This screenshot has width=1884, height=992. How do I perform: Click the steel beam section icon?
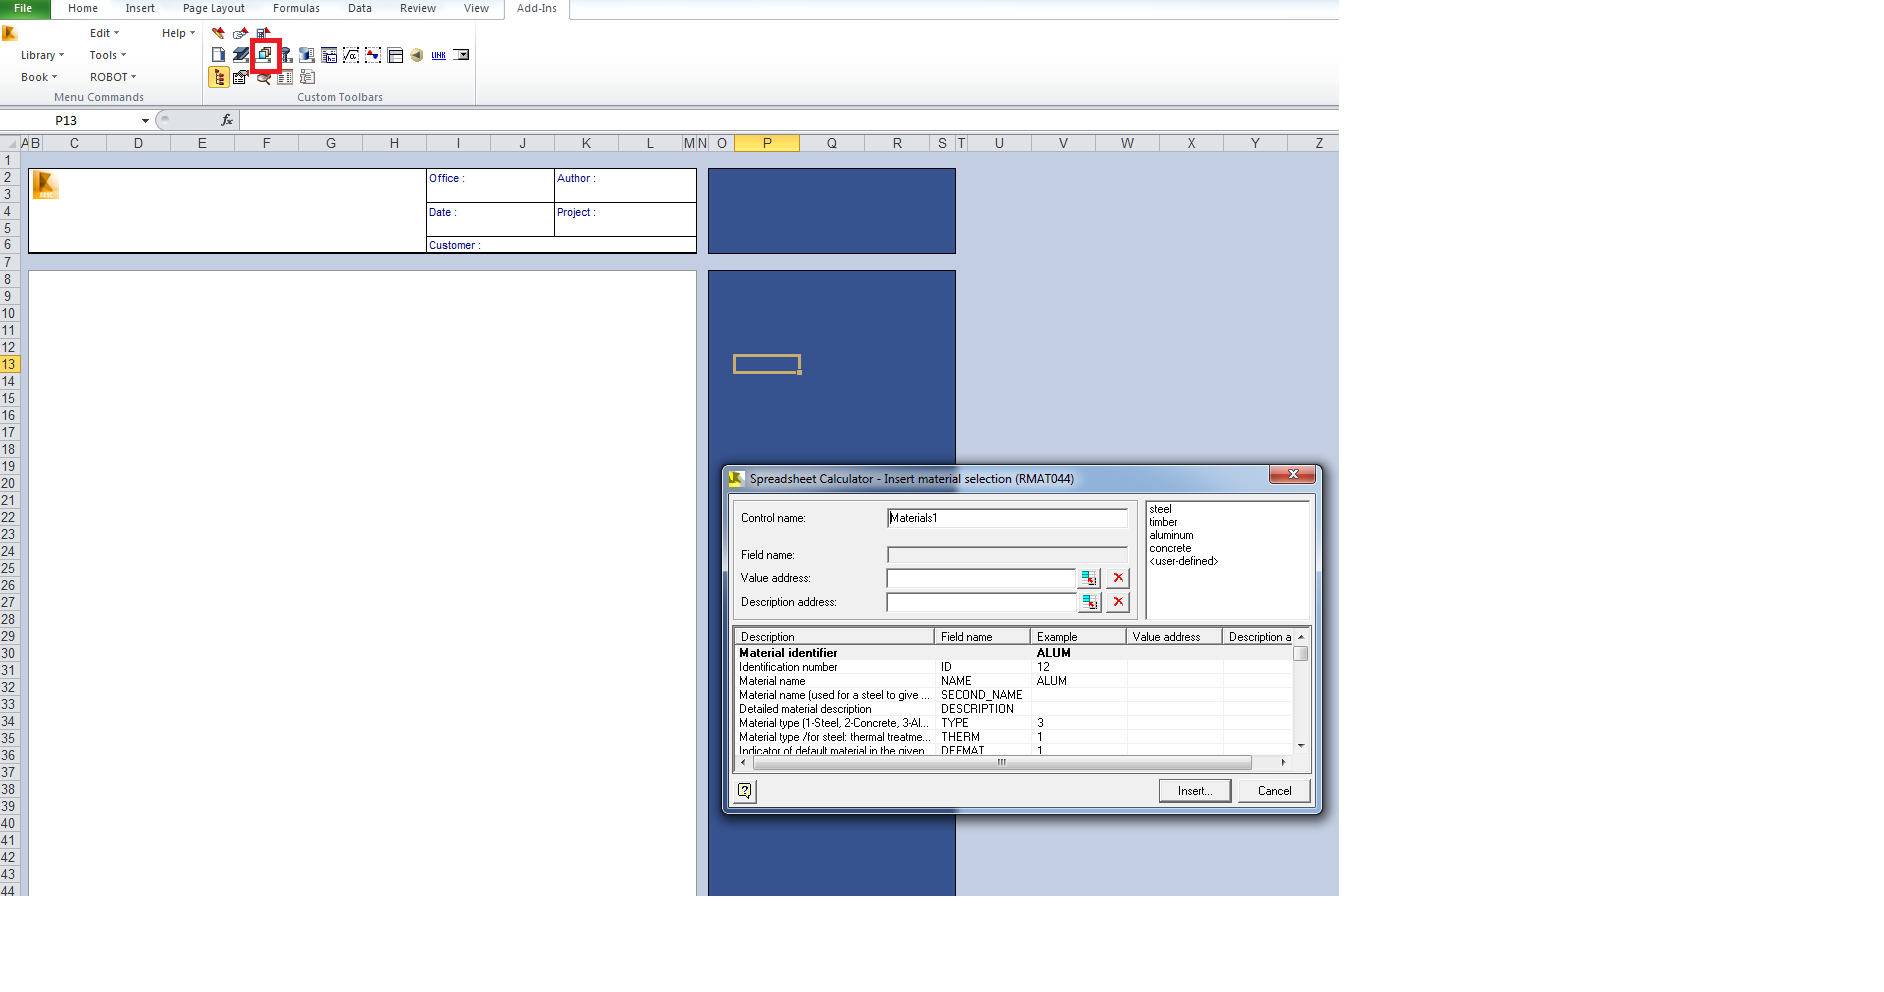coord(241,55)
